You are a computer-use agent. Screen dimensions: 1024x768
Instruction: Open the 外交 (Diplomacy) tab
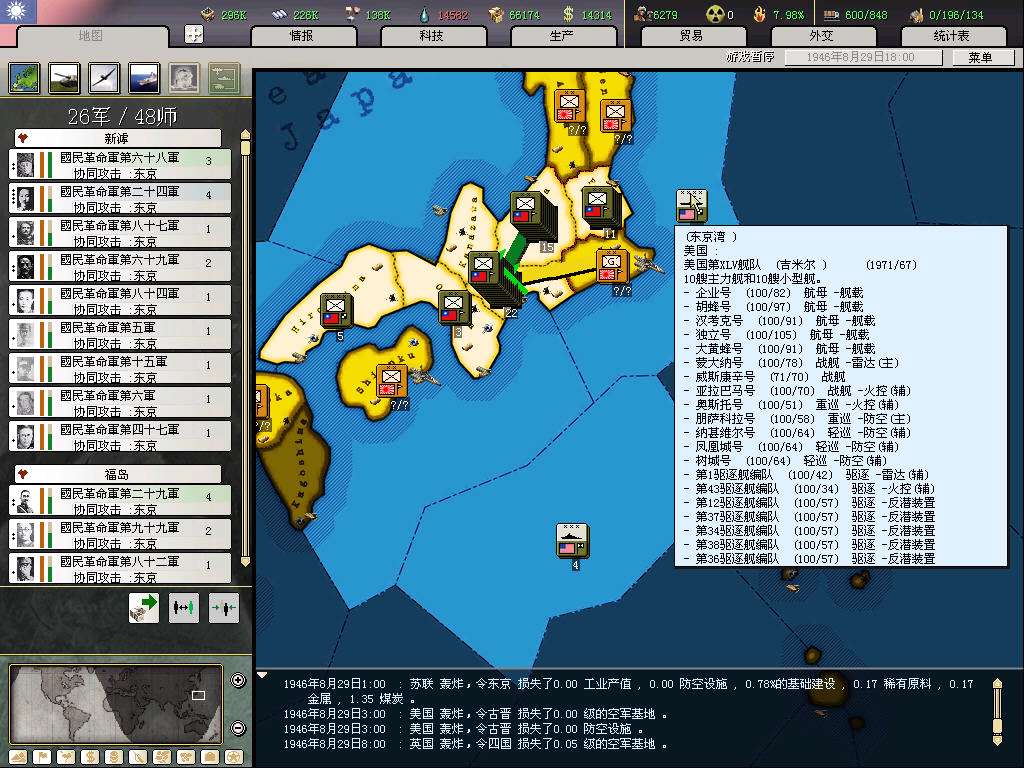[x=822, y=36]
